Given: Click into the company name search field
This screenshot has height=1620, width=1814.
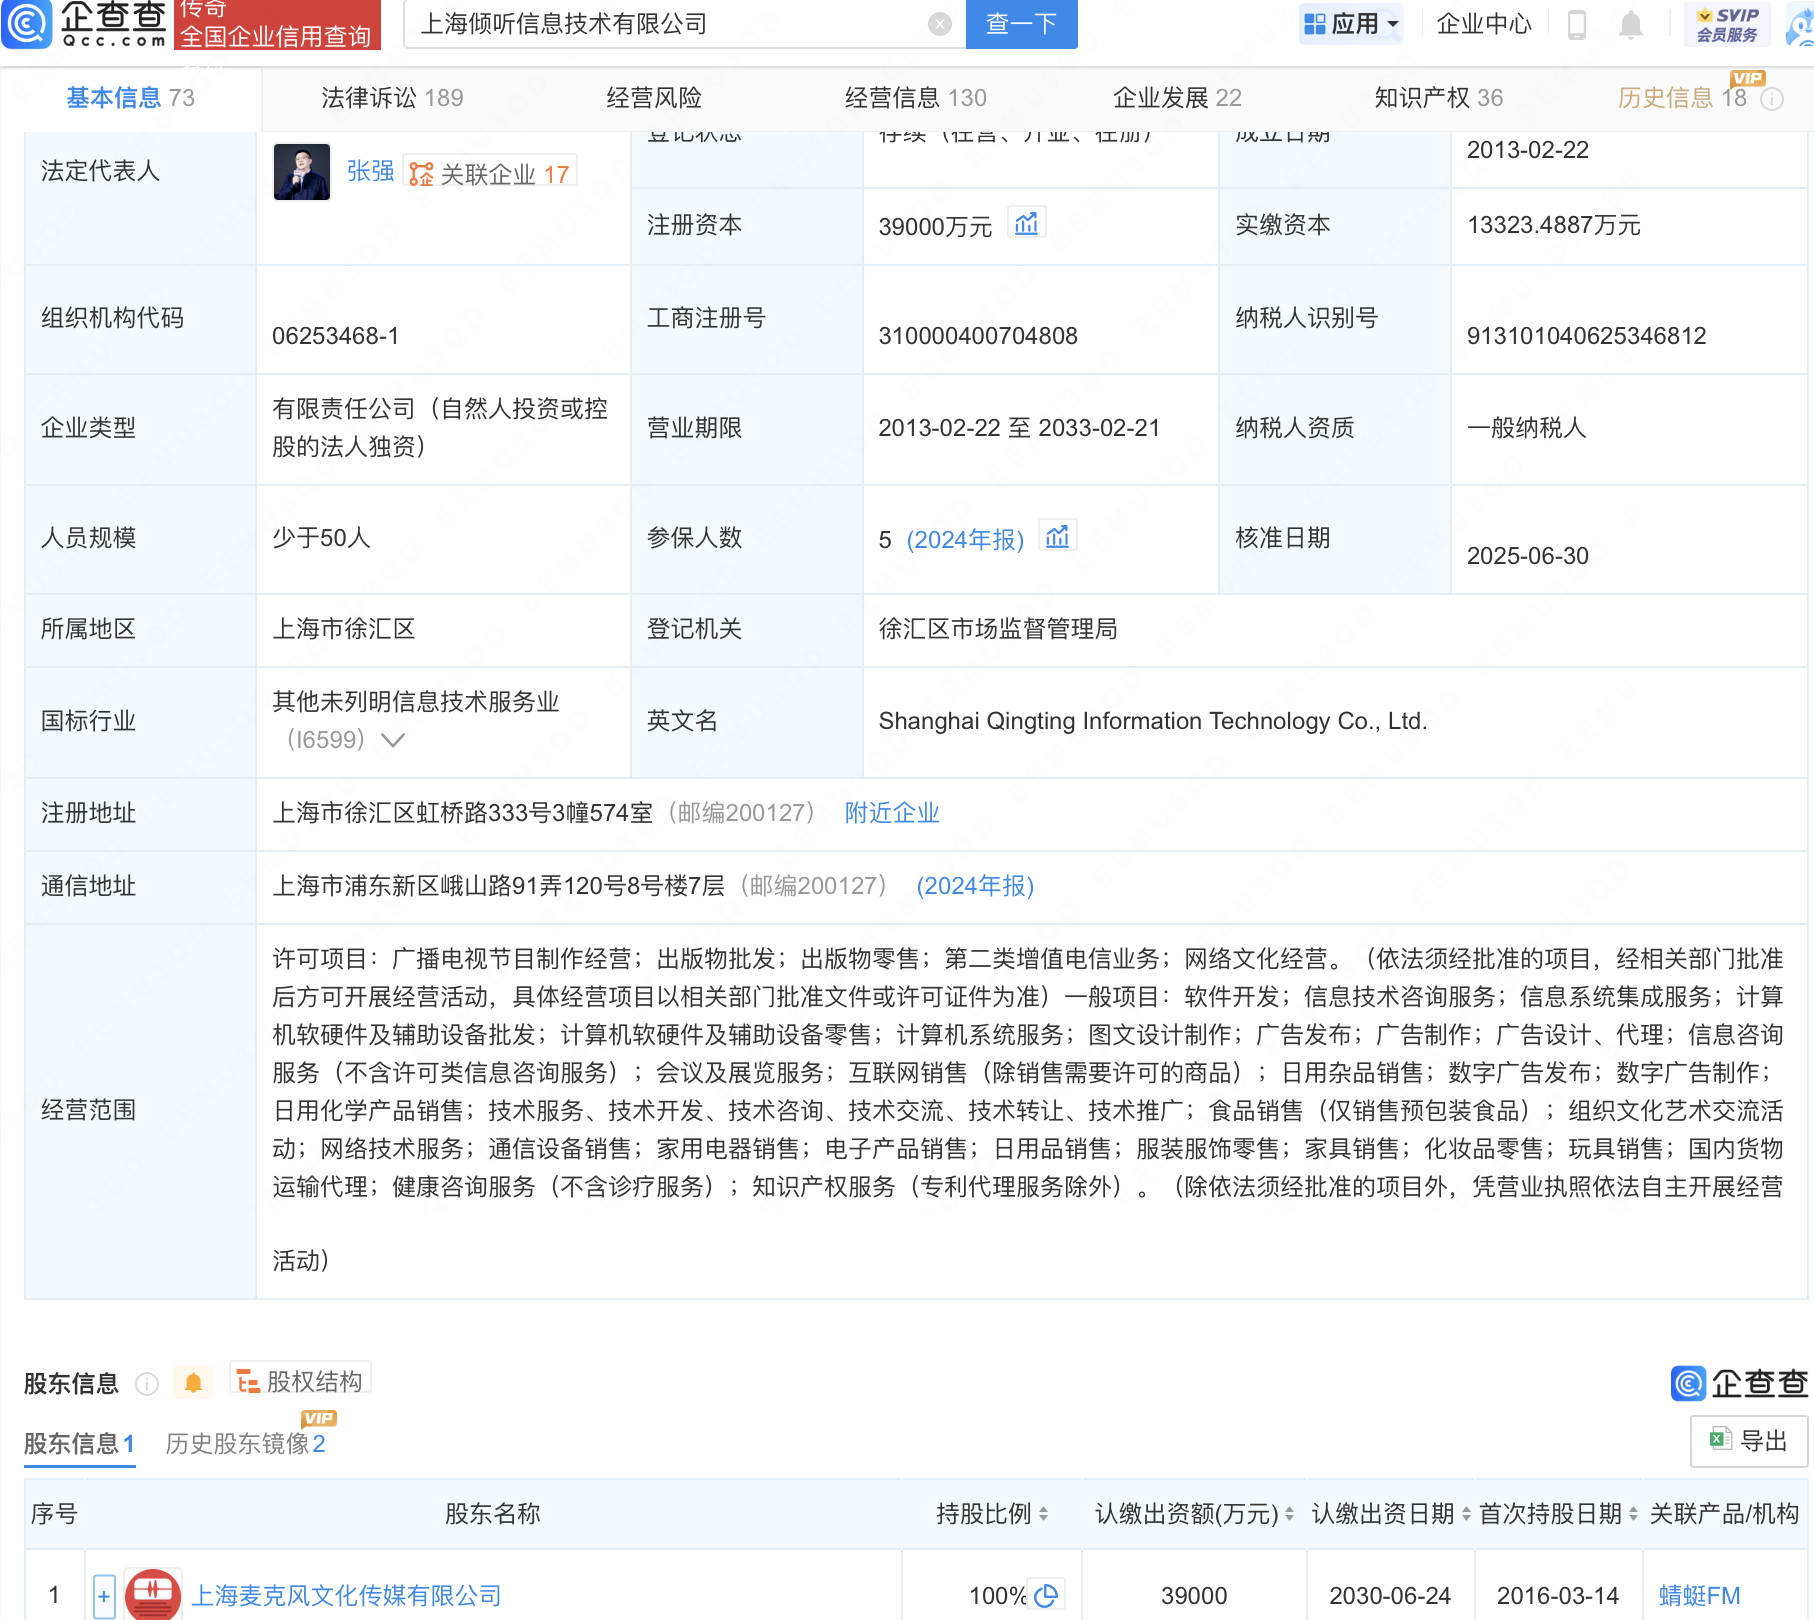Looking at the screenshot, I should [670, 24].
